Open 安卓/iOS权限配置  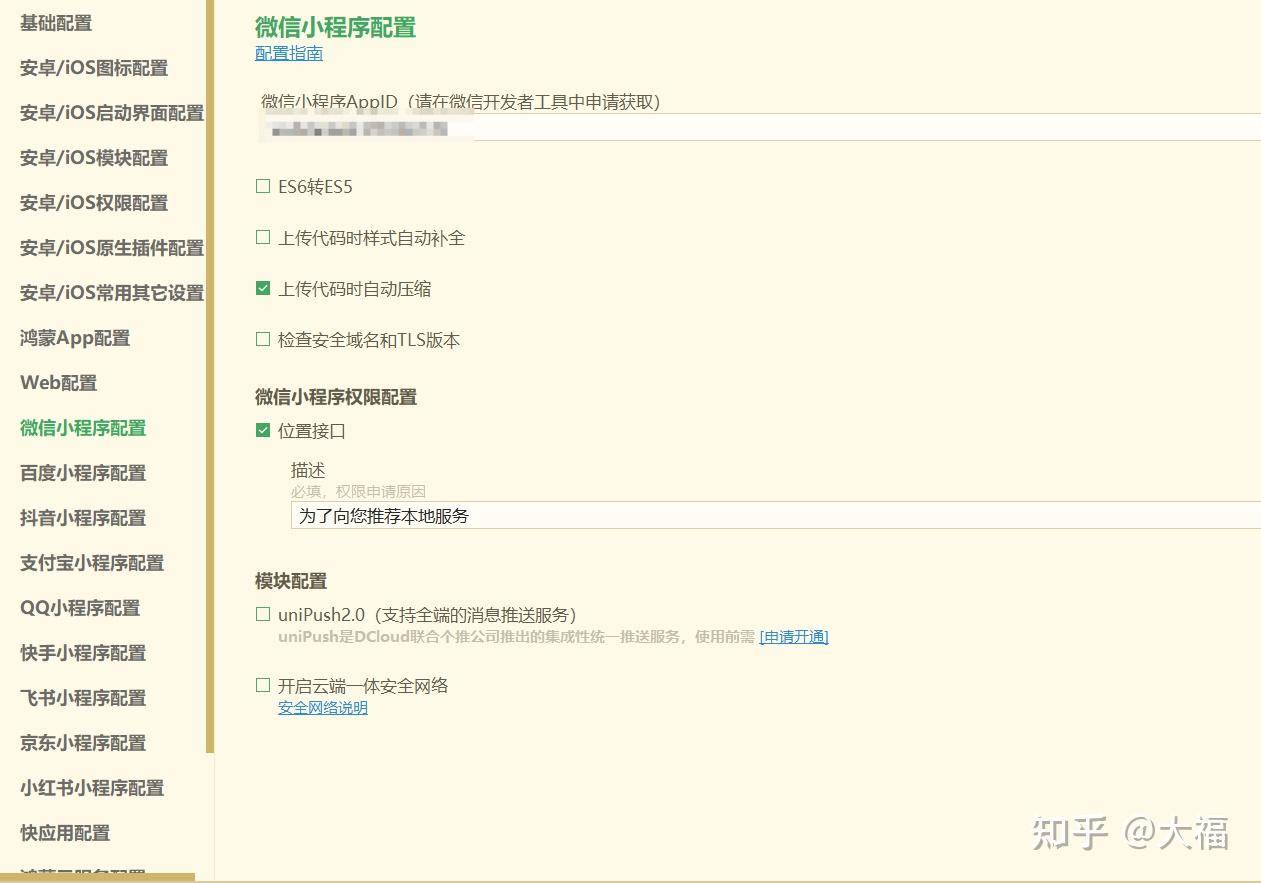94,203
